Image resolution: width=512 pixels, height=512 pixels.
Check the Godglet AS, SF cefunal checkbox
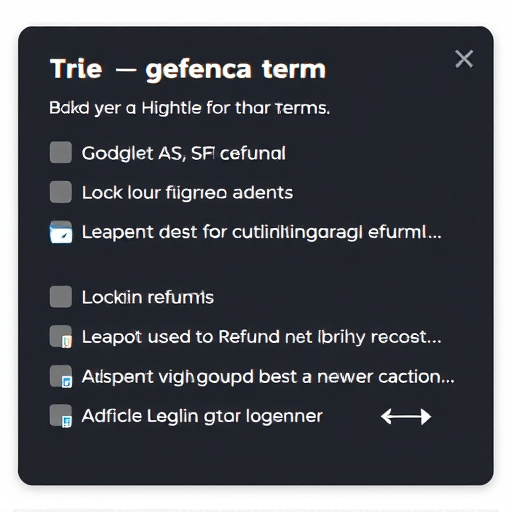click(x=61, y=152)
